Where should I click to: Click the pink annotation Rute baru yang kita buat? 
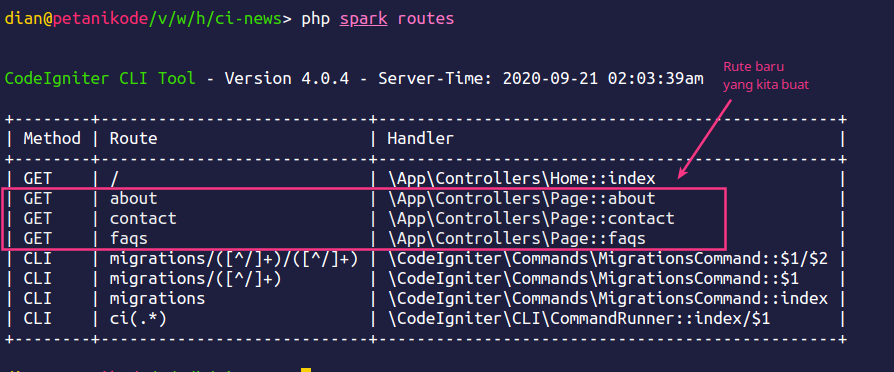click(x=766, y=76)
